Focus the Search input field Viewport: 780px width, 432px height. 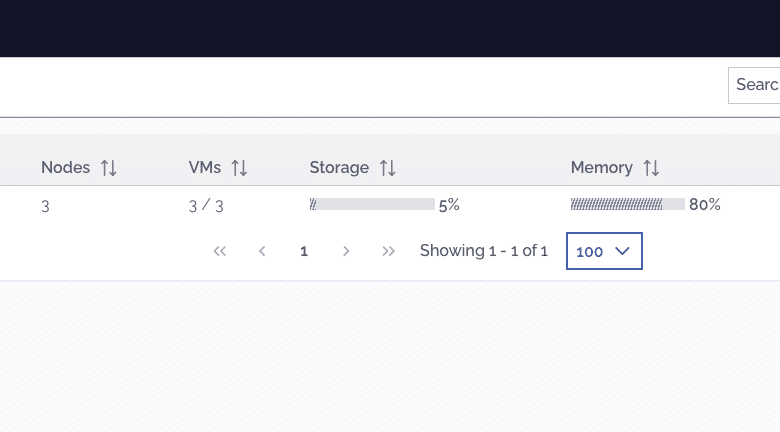(754, 86)
